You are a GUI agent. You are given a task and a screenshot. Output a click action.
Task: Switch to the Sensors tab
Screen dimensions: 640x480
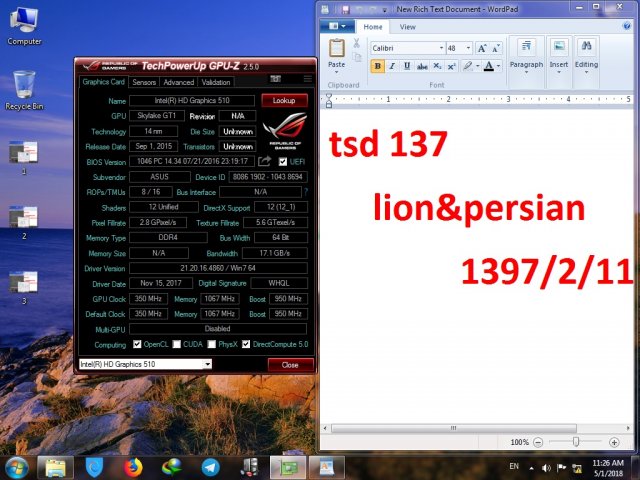144,82
